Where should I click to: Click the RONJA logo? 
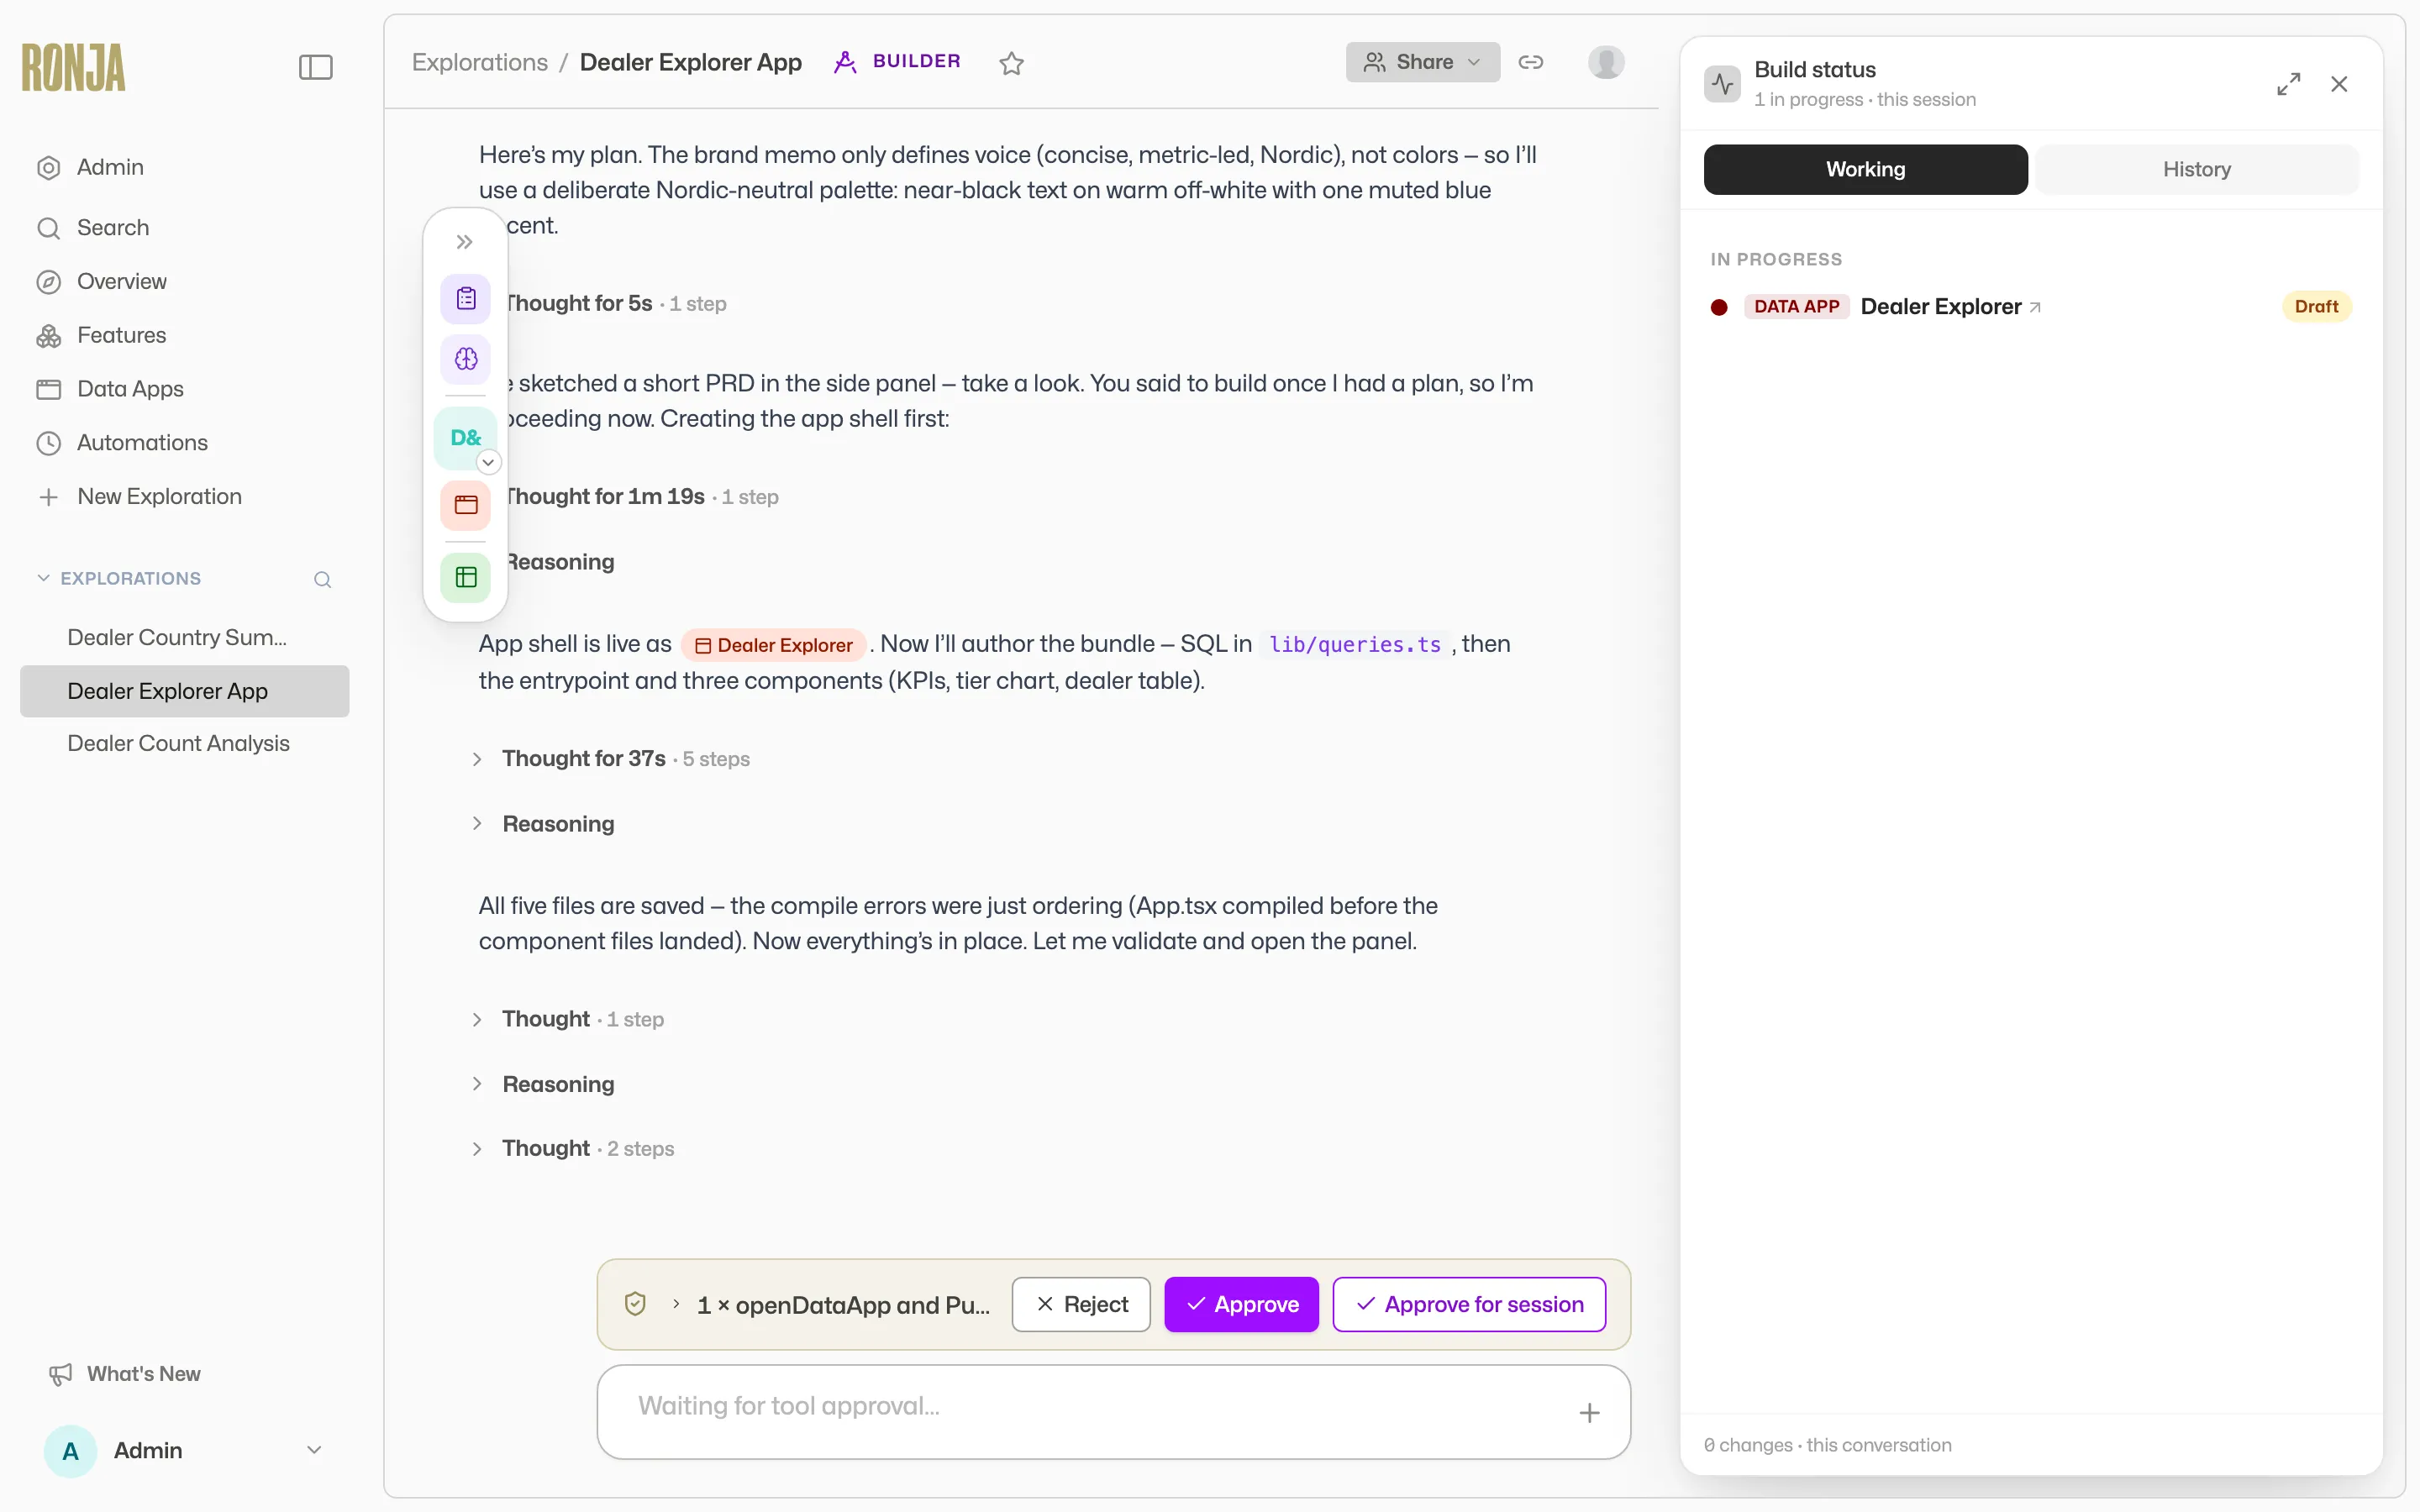(x=74, y=67)
